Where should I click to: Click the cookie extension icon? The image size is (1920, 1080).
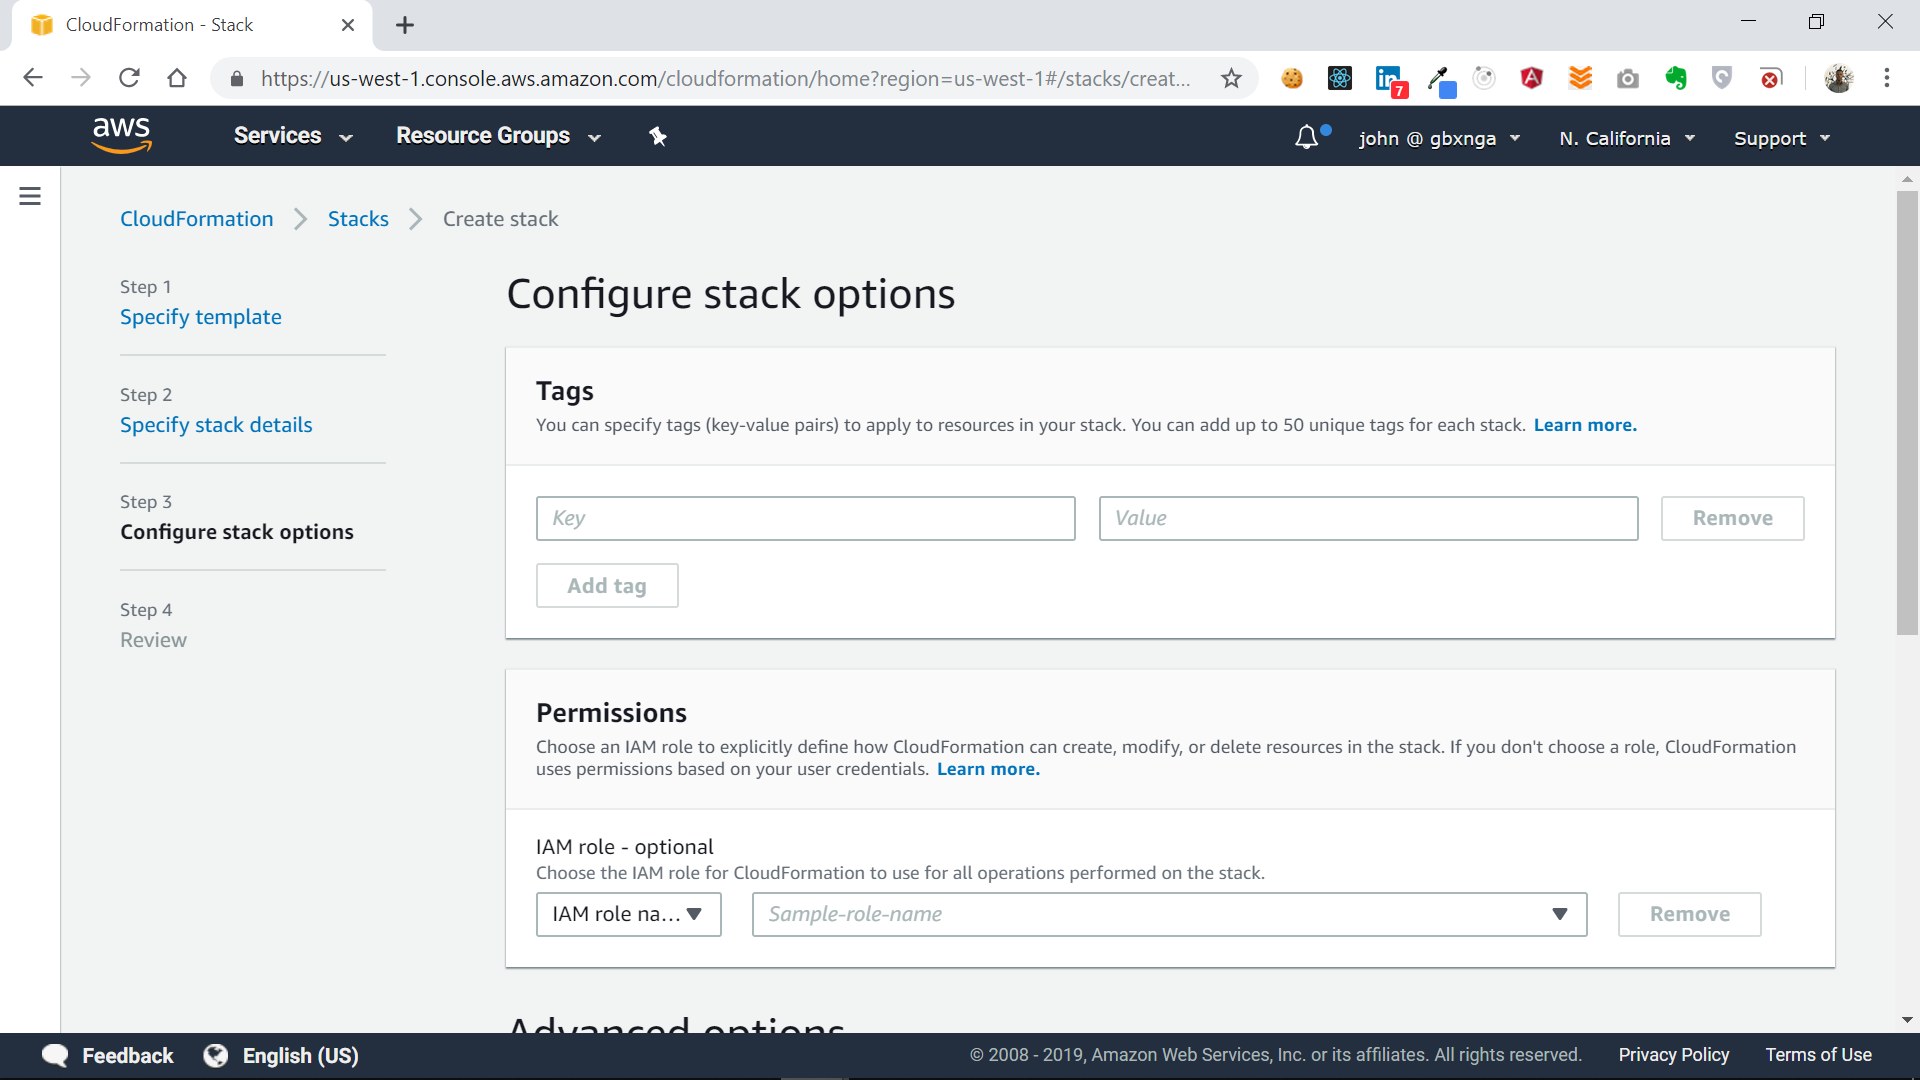[x=1292, y=78]
